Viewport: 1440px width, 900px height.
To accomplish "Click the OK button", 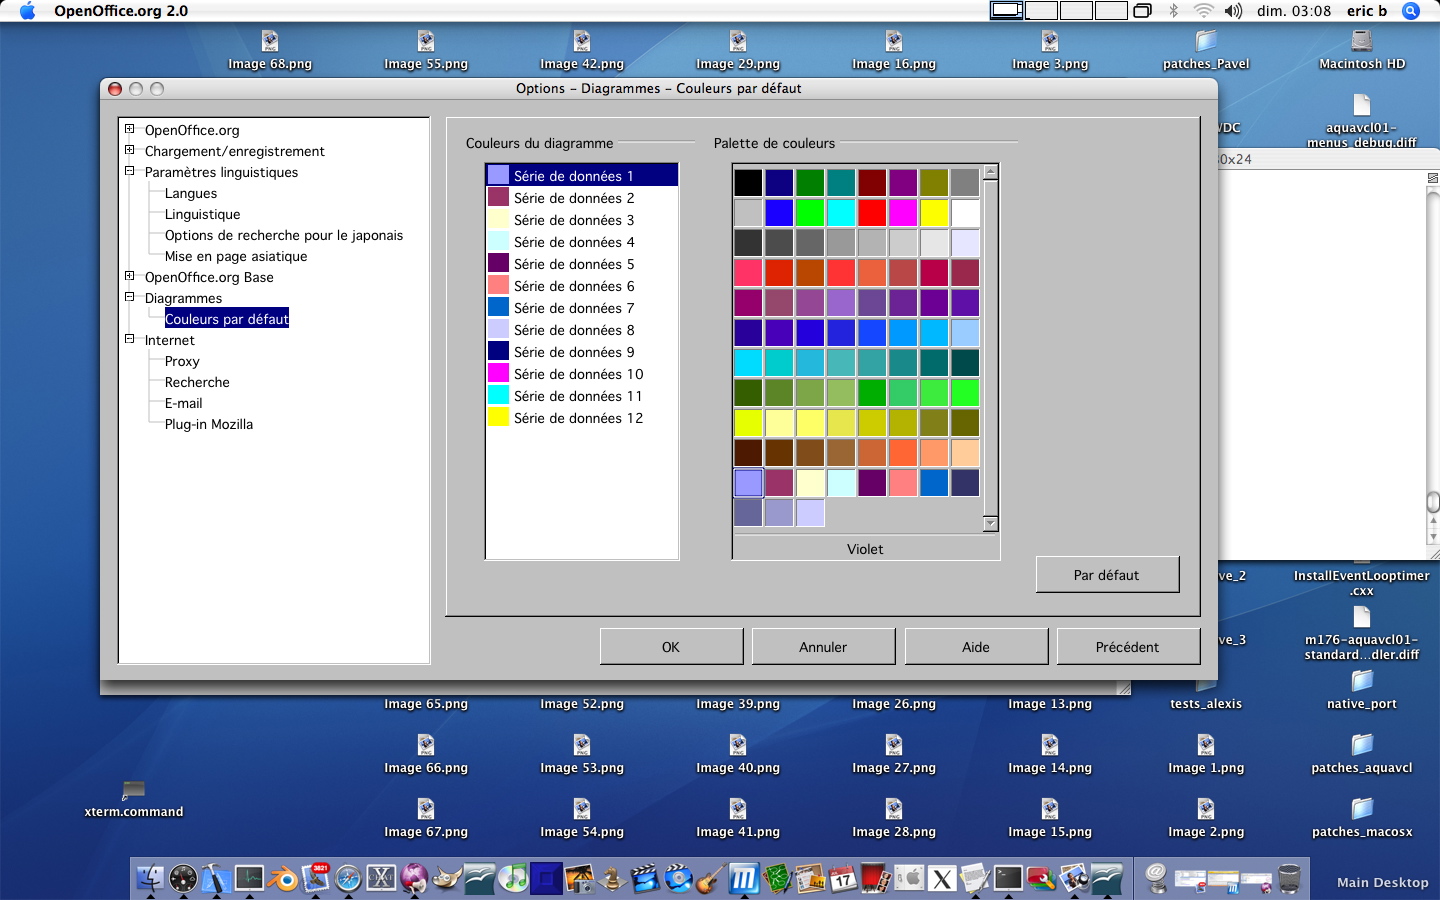I will click(671, 647).
